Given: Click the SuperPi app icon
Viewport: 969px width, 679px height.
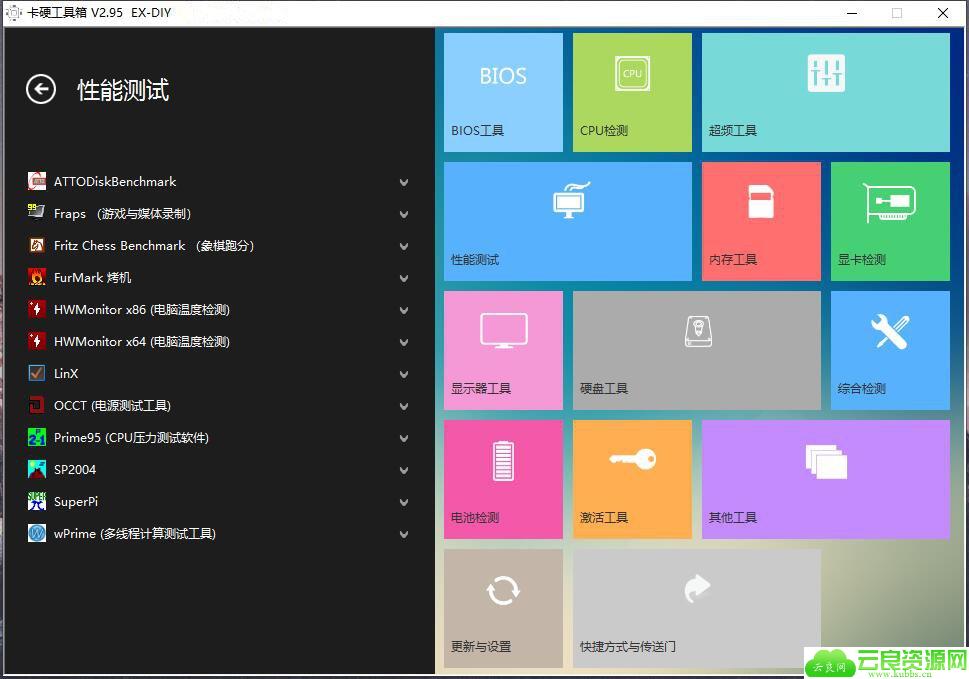Looking at the screenshot, I should 36,501.
